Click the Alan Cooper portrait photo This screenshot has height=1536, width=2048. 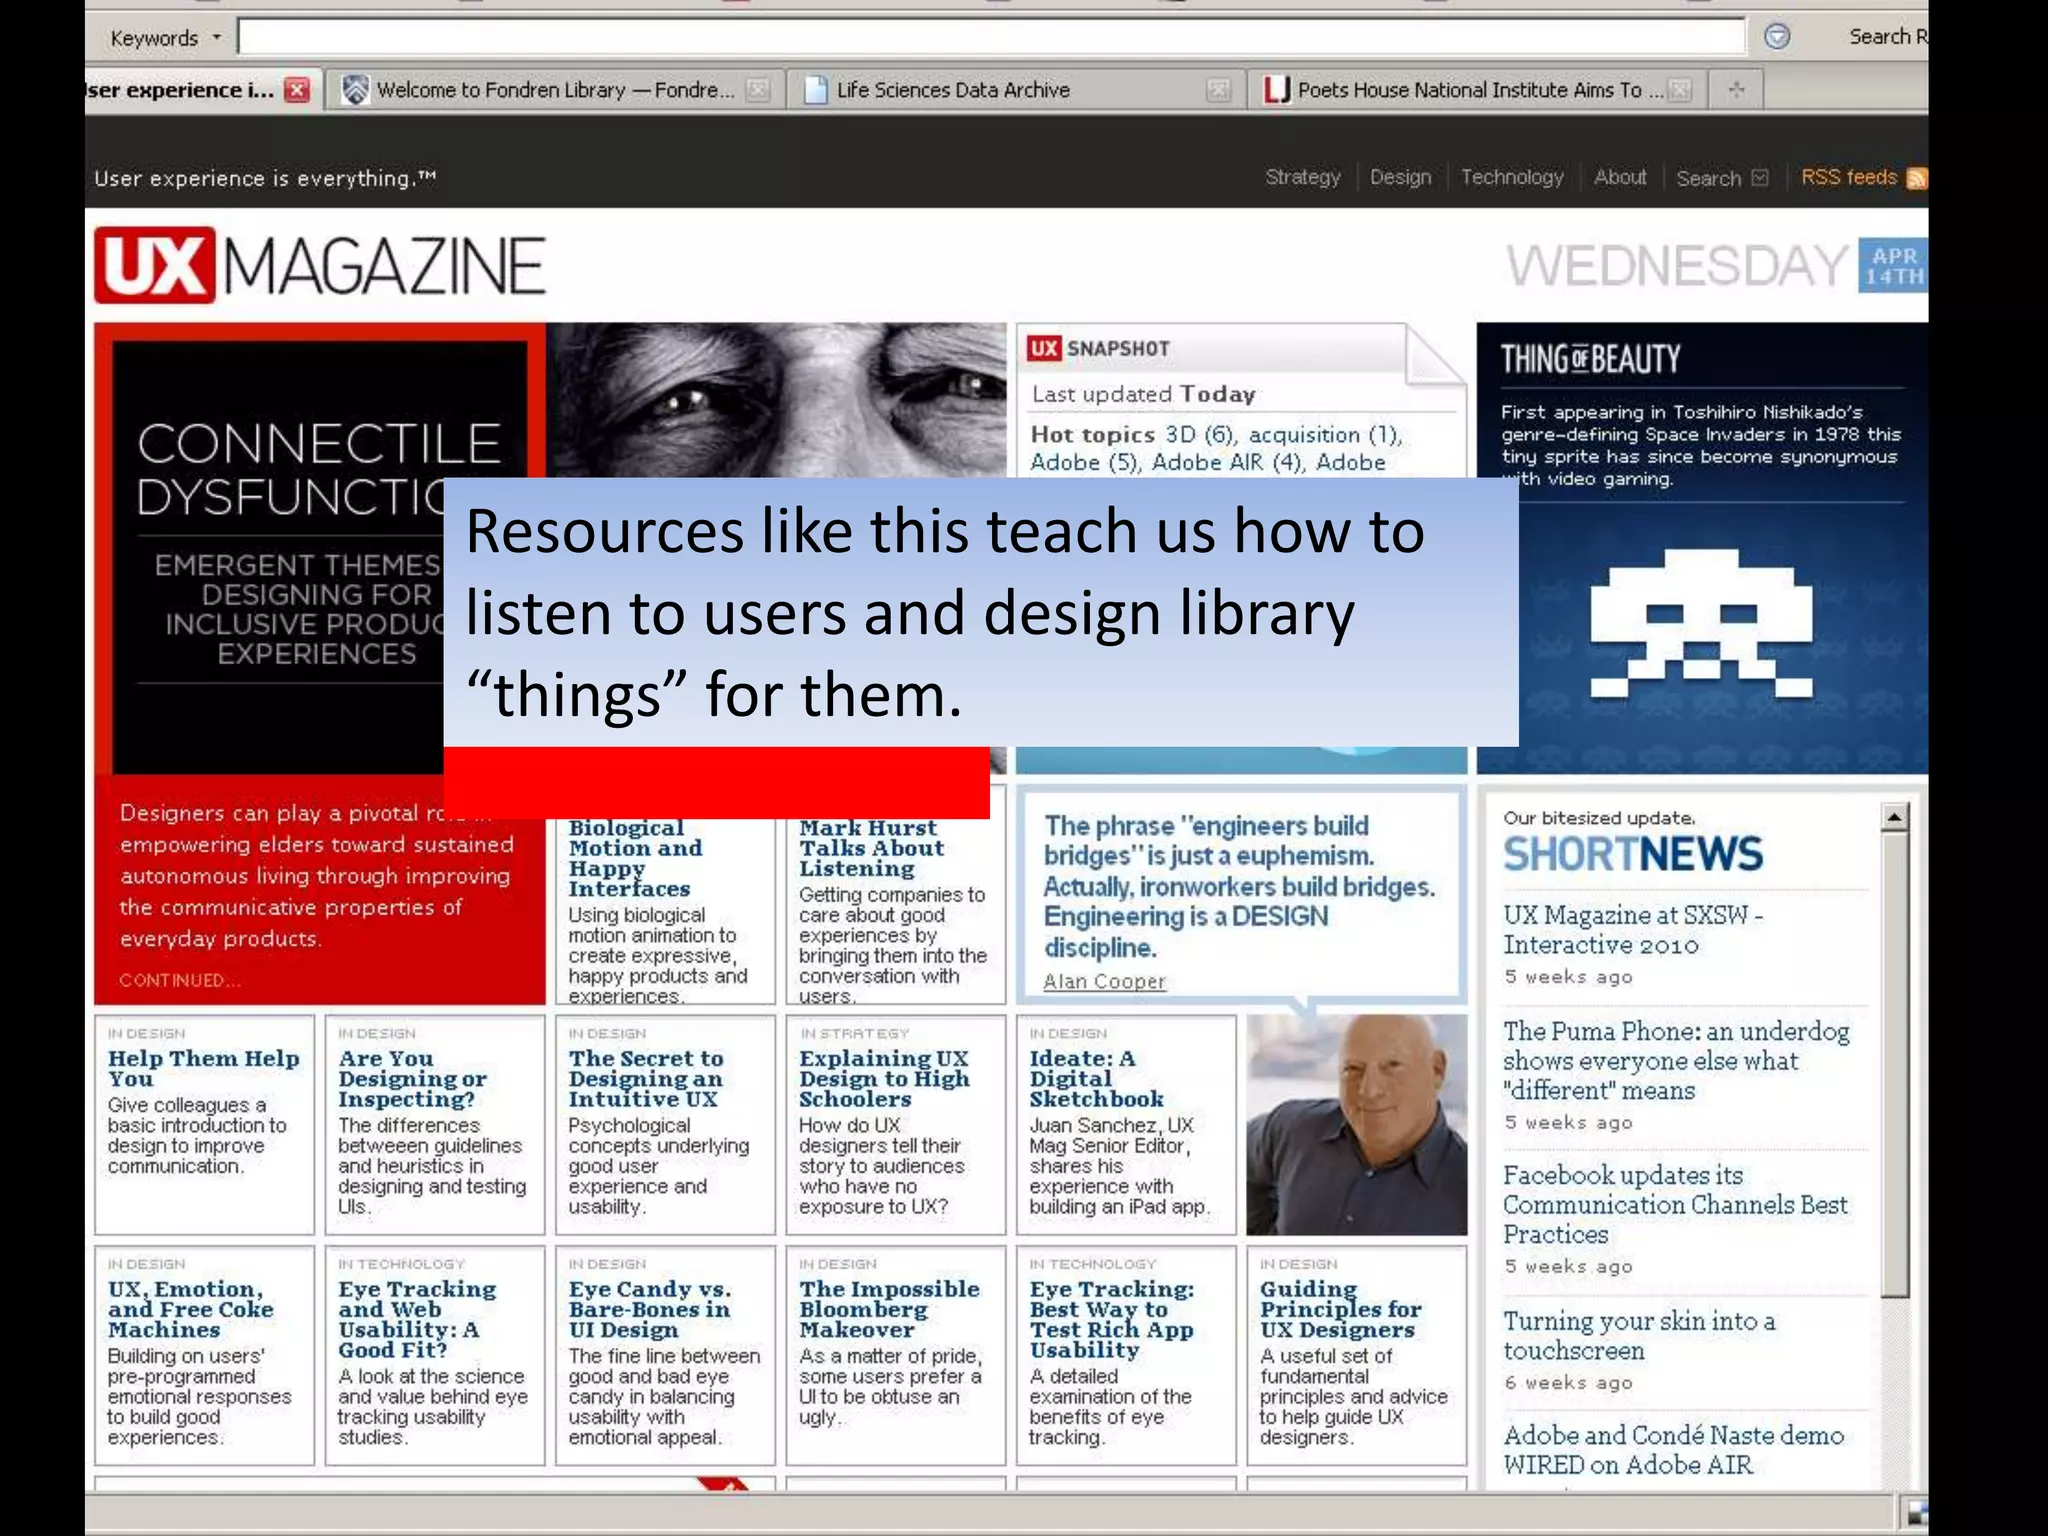coord(1357,1124)
